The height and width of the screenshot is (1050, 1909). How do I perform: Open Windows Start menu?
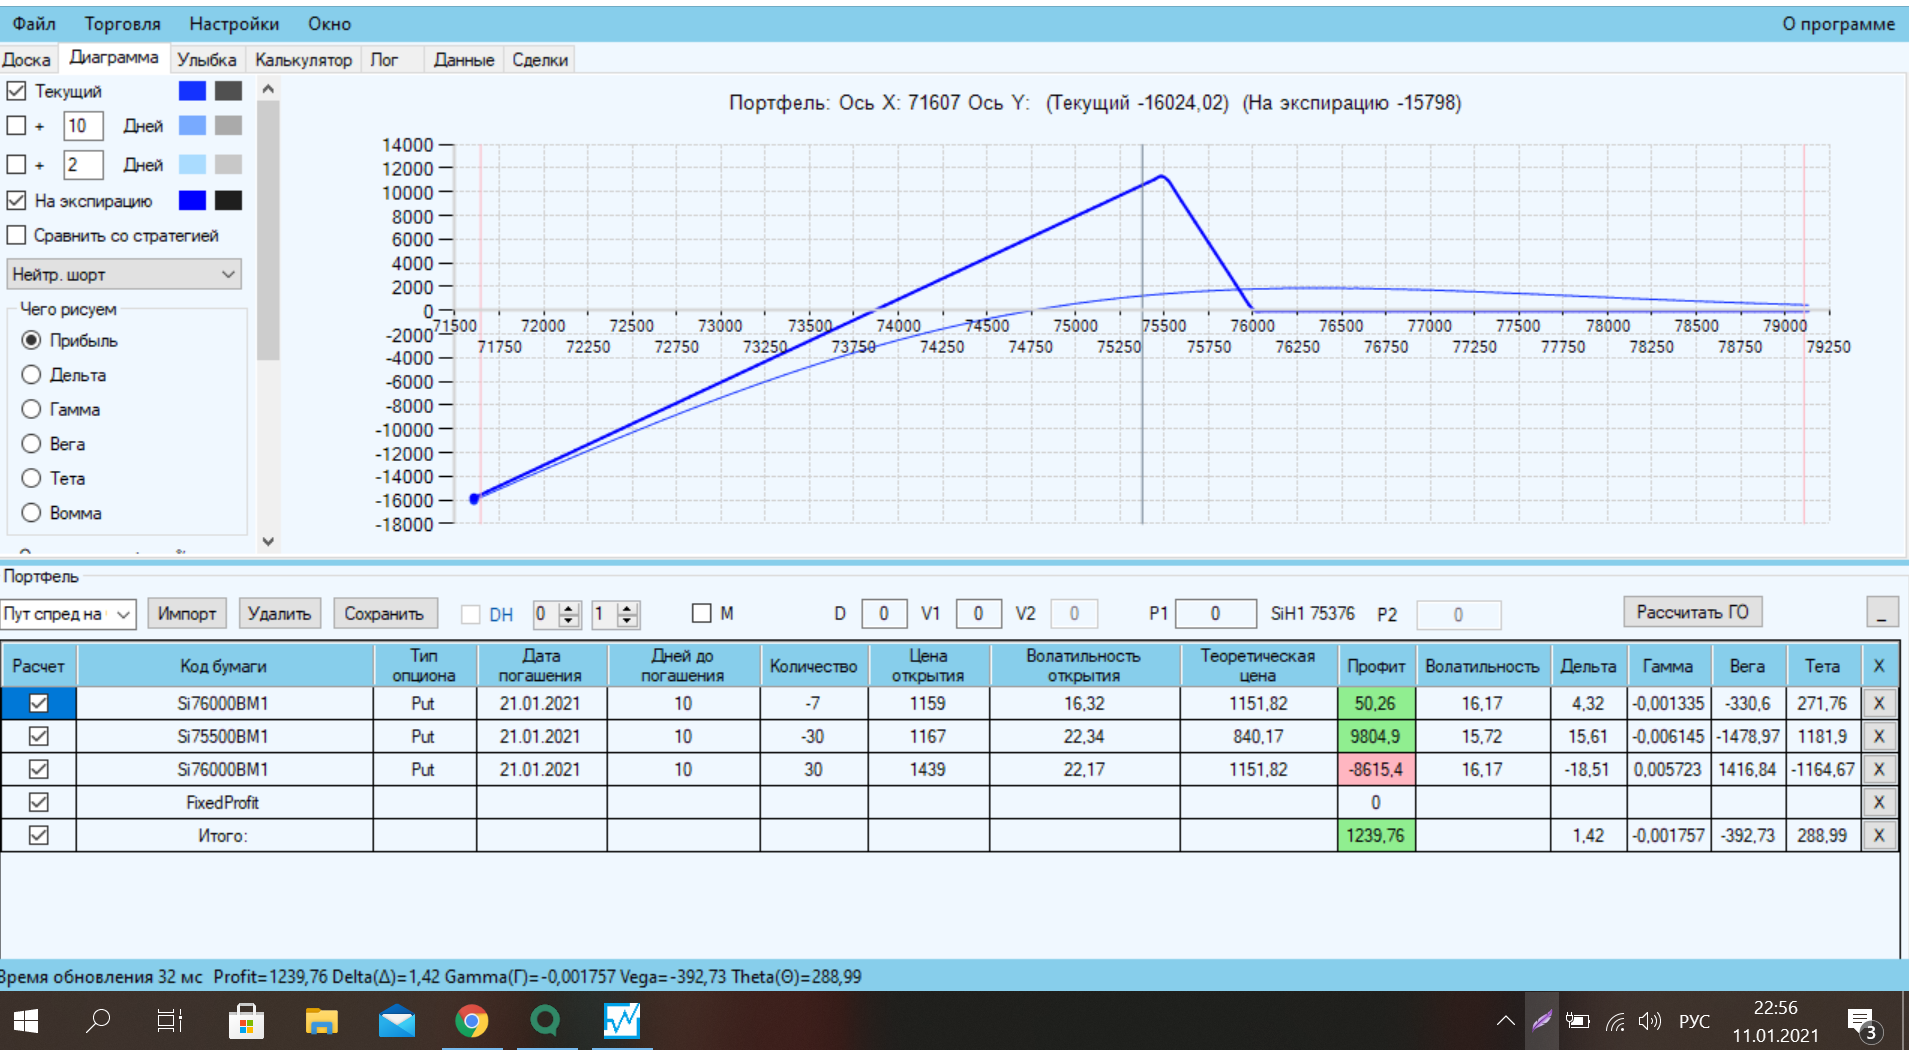pyautogui.click(x=25, y=1021)
